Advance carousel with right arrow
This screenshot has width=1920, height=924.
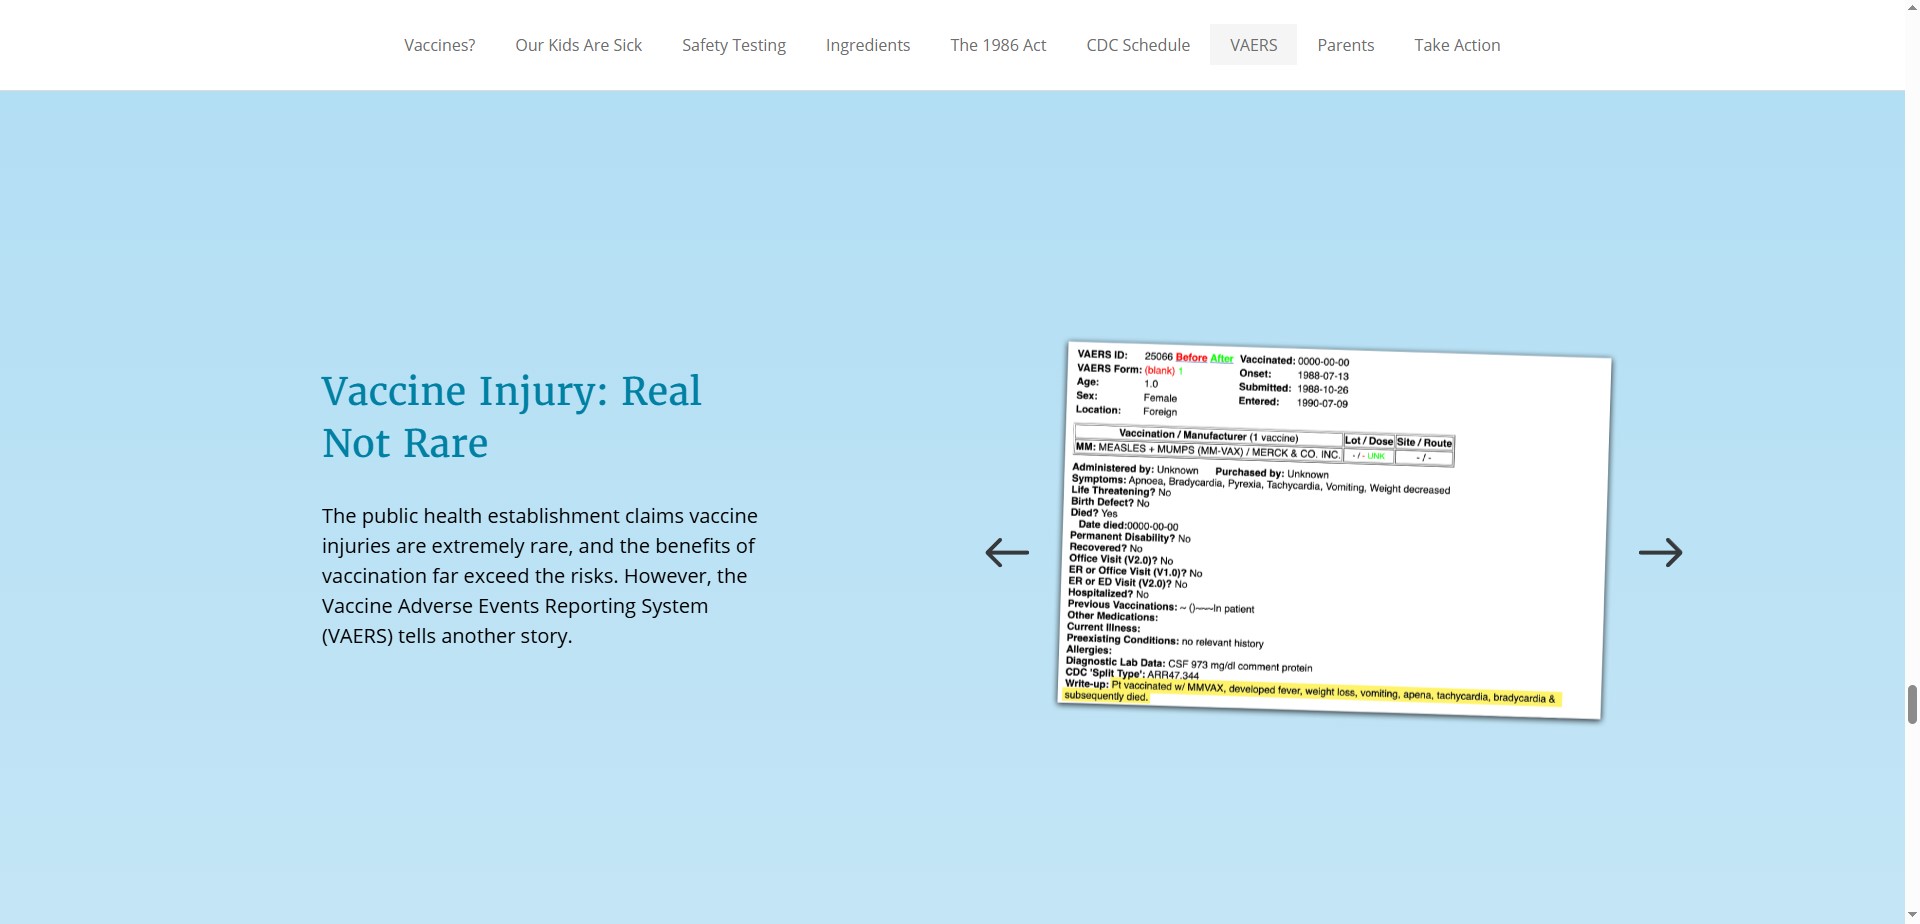pos(1660,552)
